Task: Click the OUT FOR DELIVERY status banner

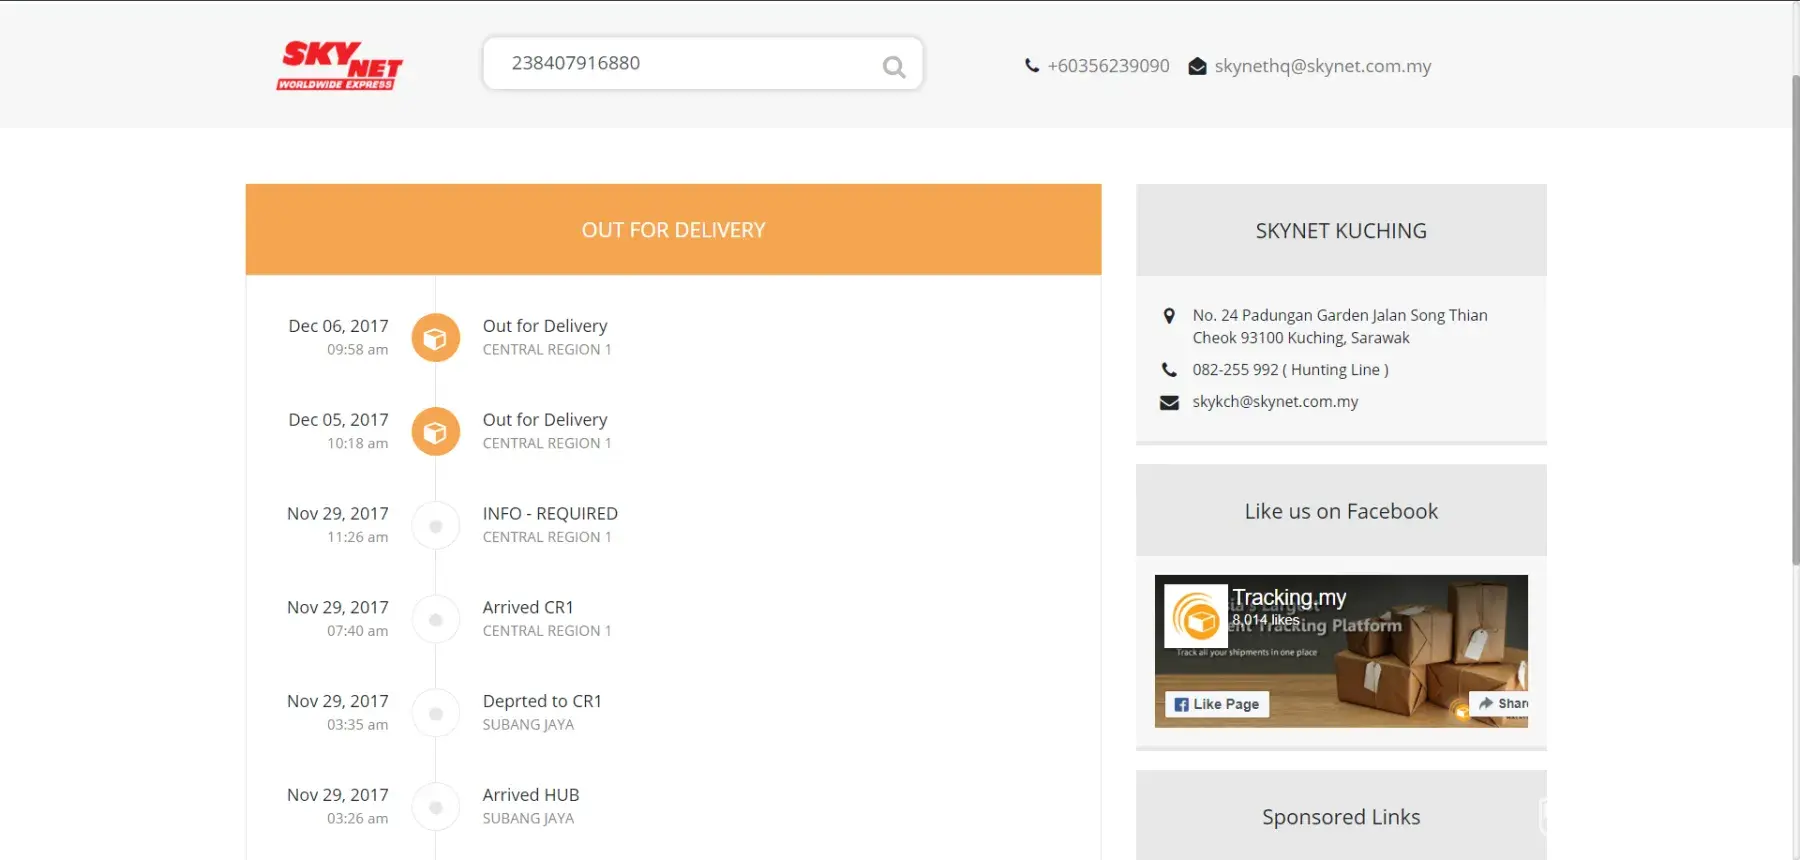Action: coord(673,230)
